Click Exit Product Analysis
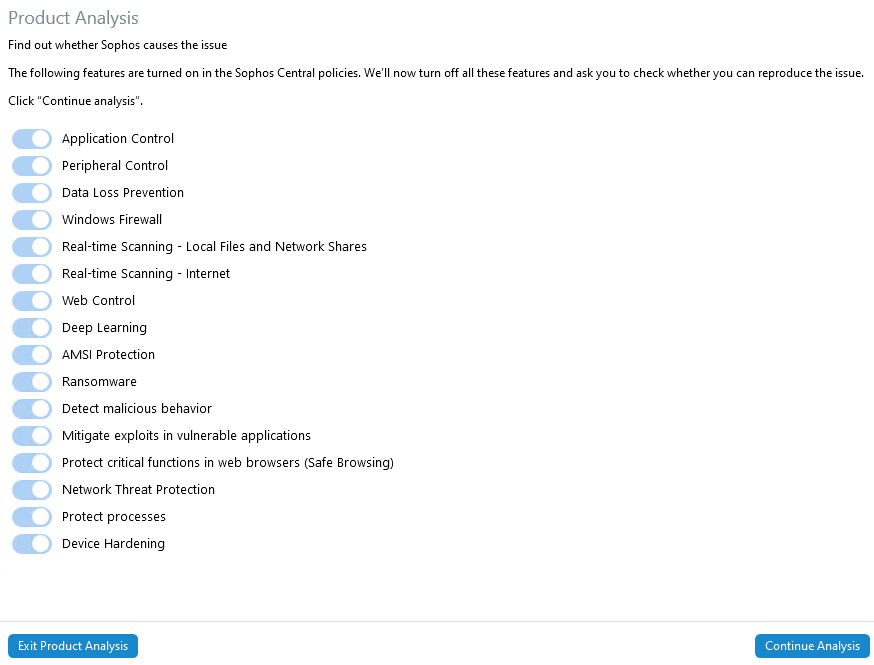 point(72,645)
